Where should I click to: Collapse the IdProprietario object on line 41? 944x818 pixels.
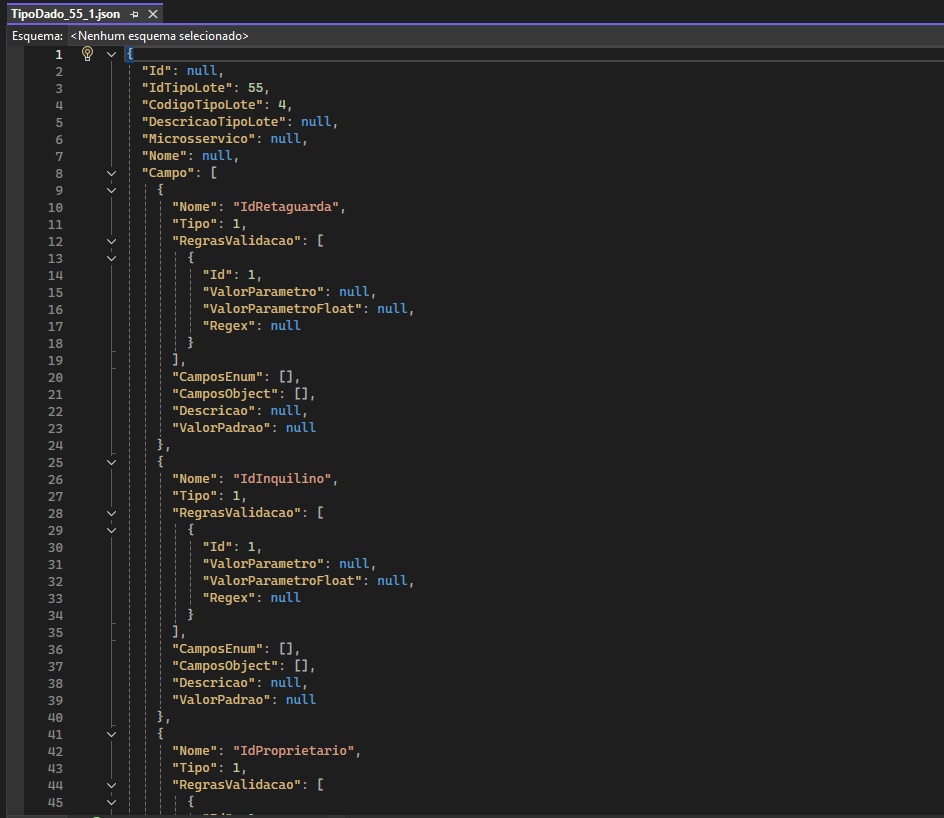112,734
